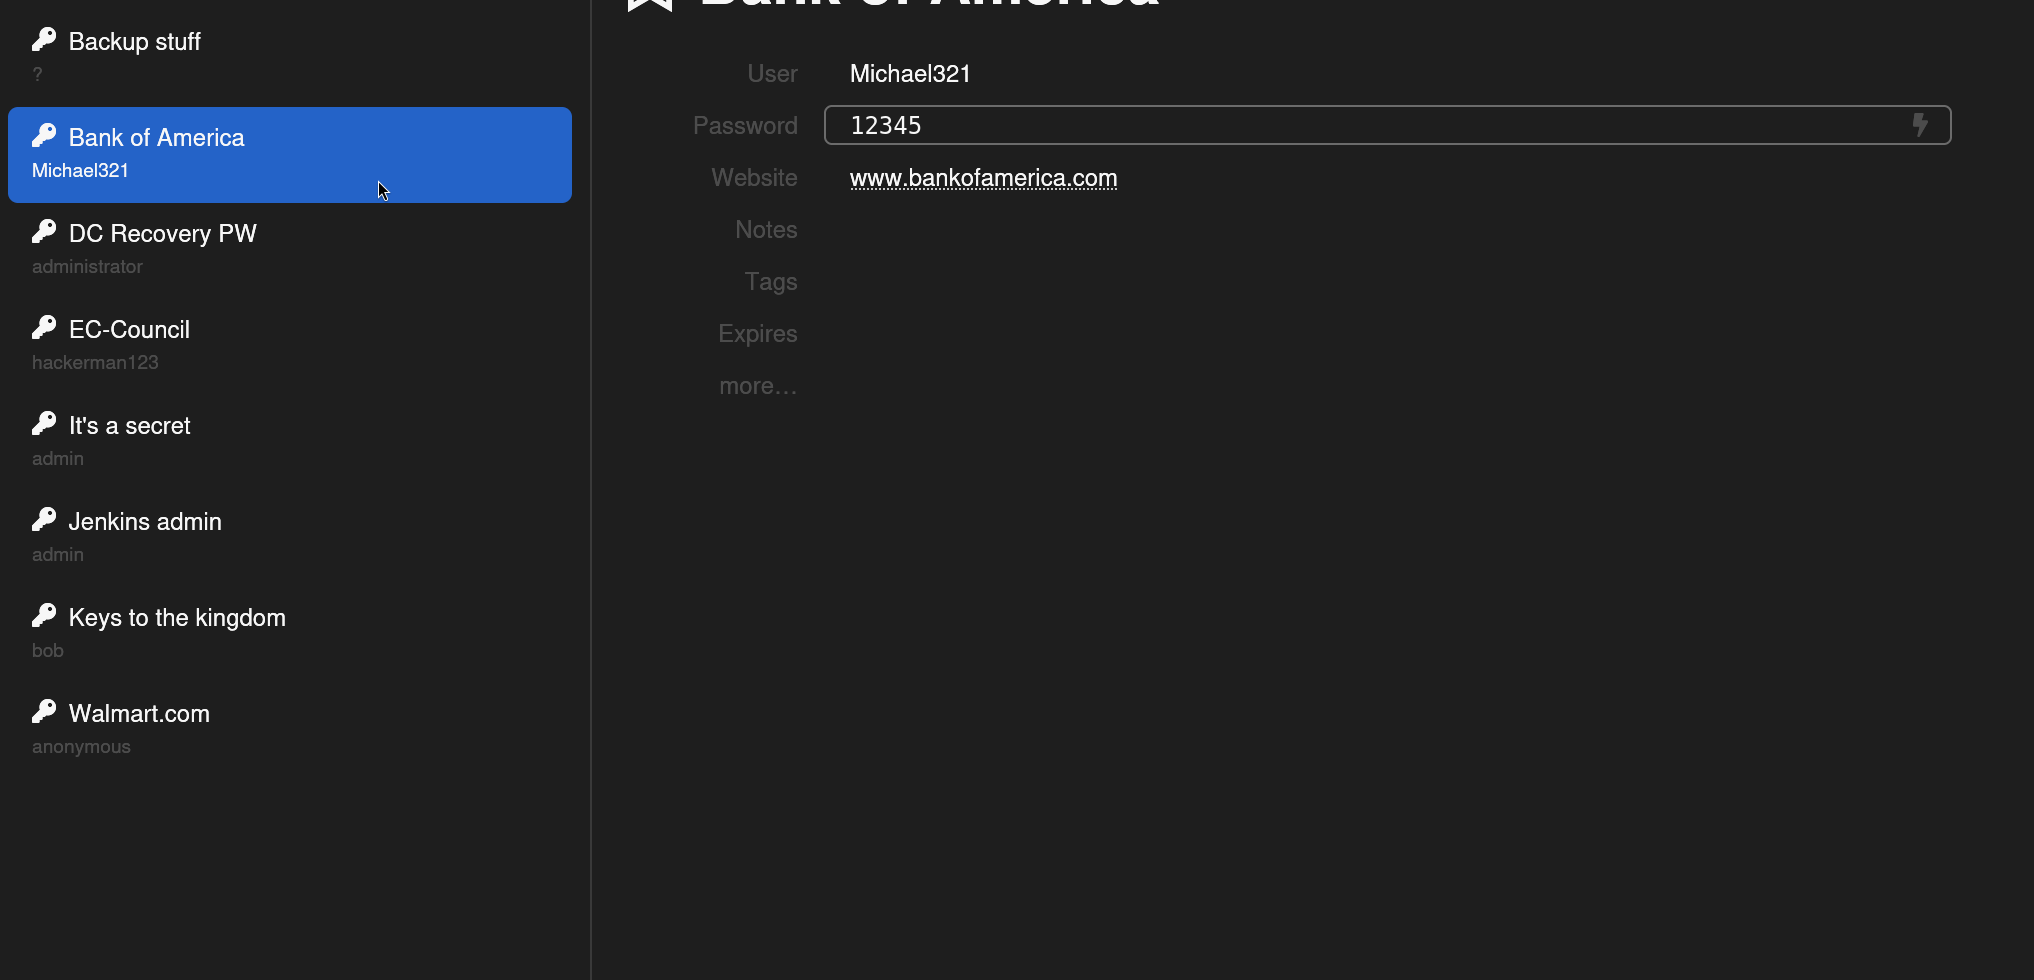Click the Michael321 subtitle in the selected list entry
2034x980 pixels.
click(80, 171)
